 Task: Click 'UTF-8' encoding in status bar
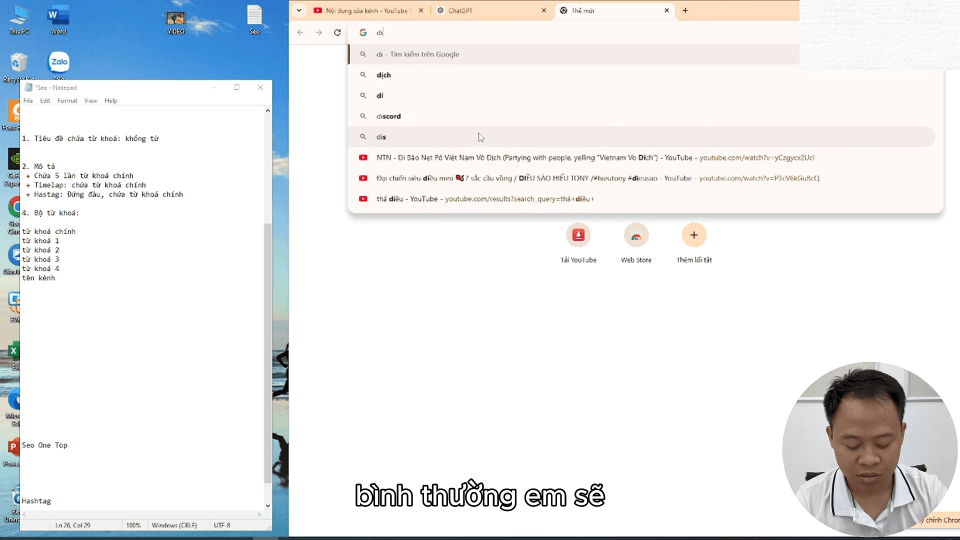point(222,525)
